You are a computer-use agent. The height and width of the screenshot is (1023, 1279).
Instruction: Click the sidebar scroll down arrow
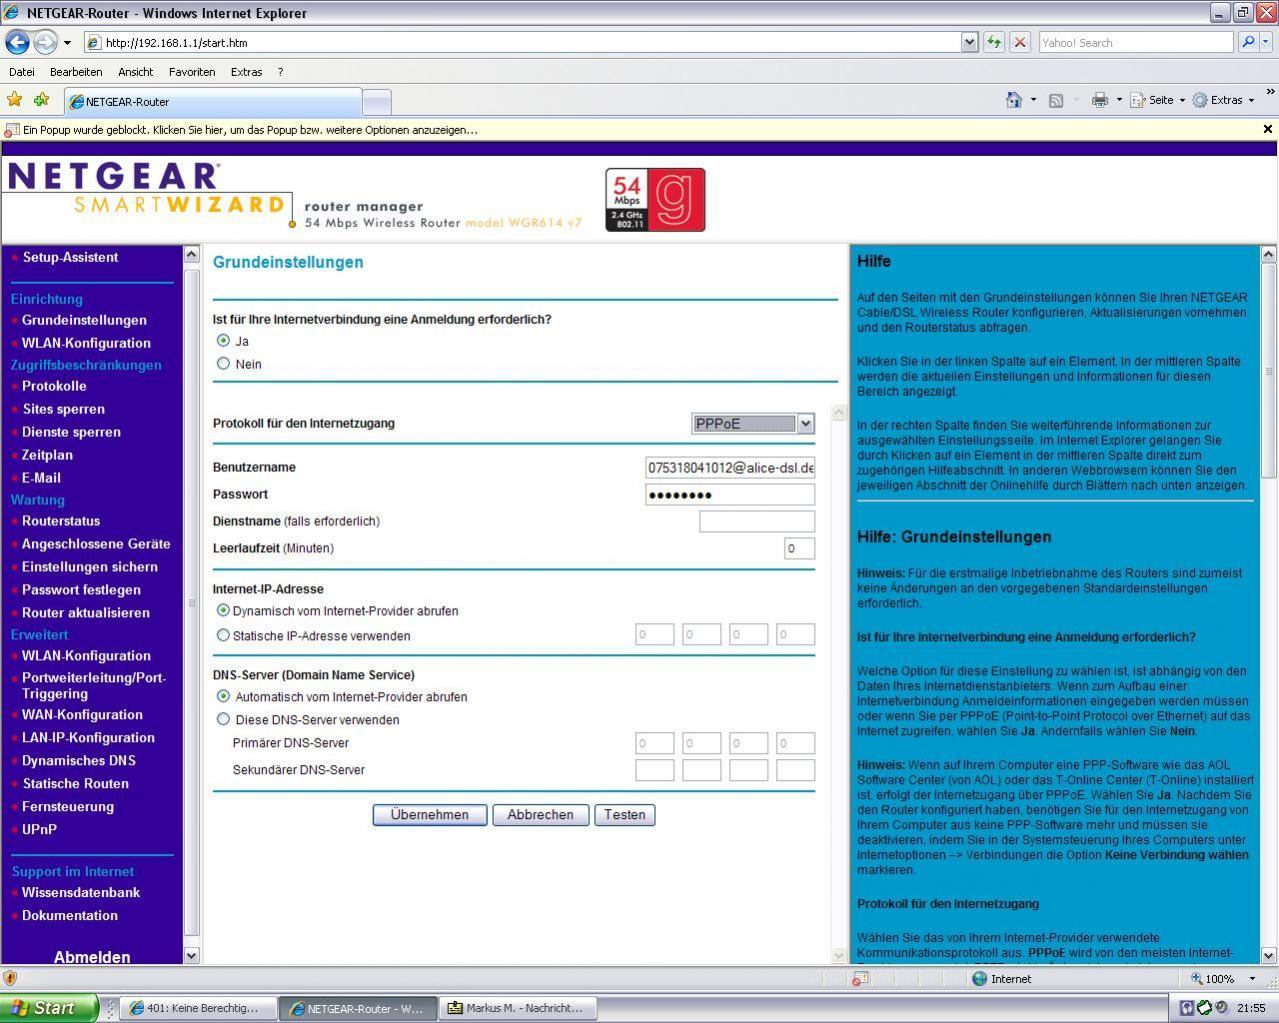(192, 955)
